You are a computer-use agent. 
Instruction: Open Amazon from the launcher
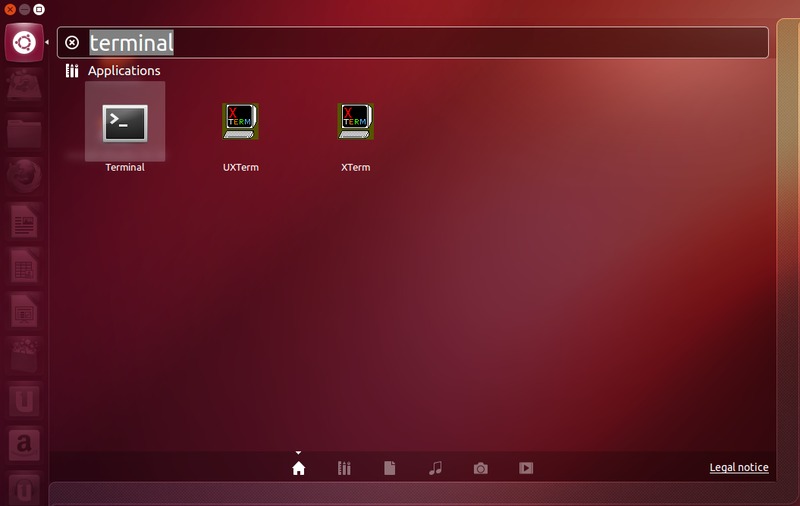[x=24, y=443]
